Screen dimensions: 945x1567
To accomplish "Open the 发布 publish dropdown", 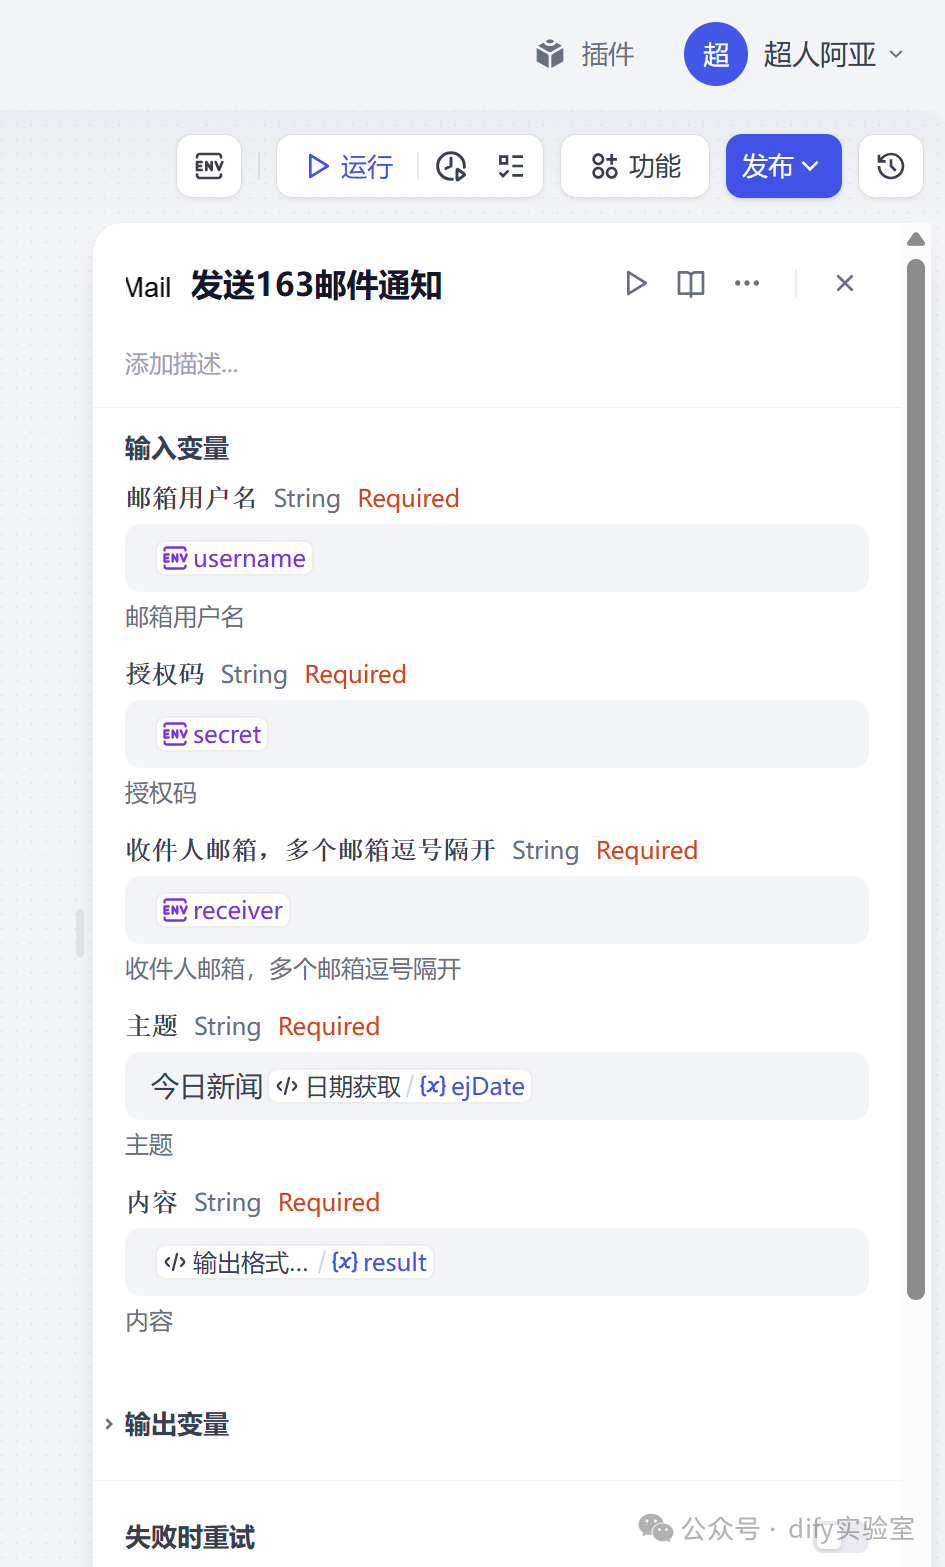I will click(783, 166).
